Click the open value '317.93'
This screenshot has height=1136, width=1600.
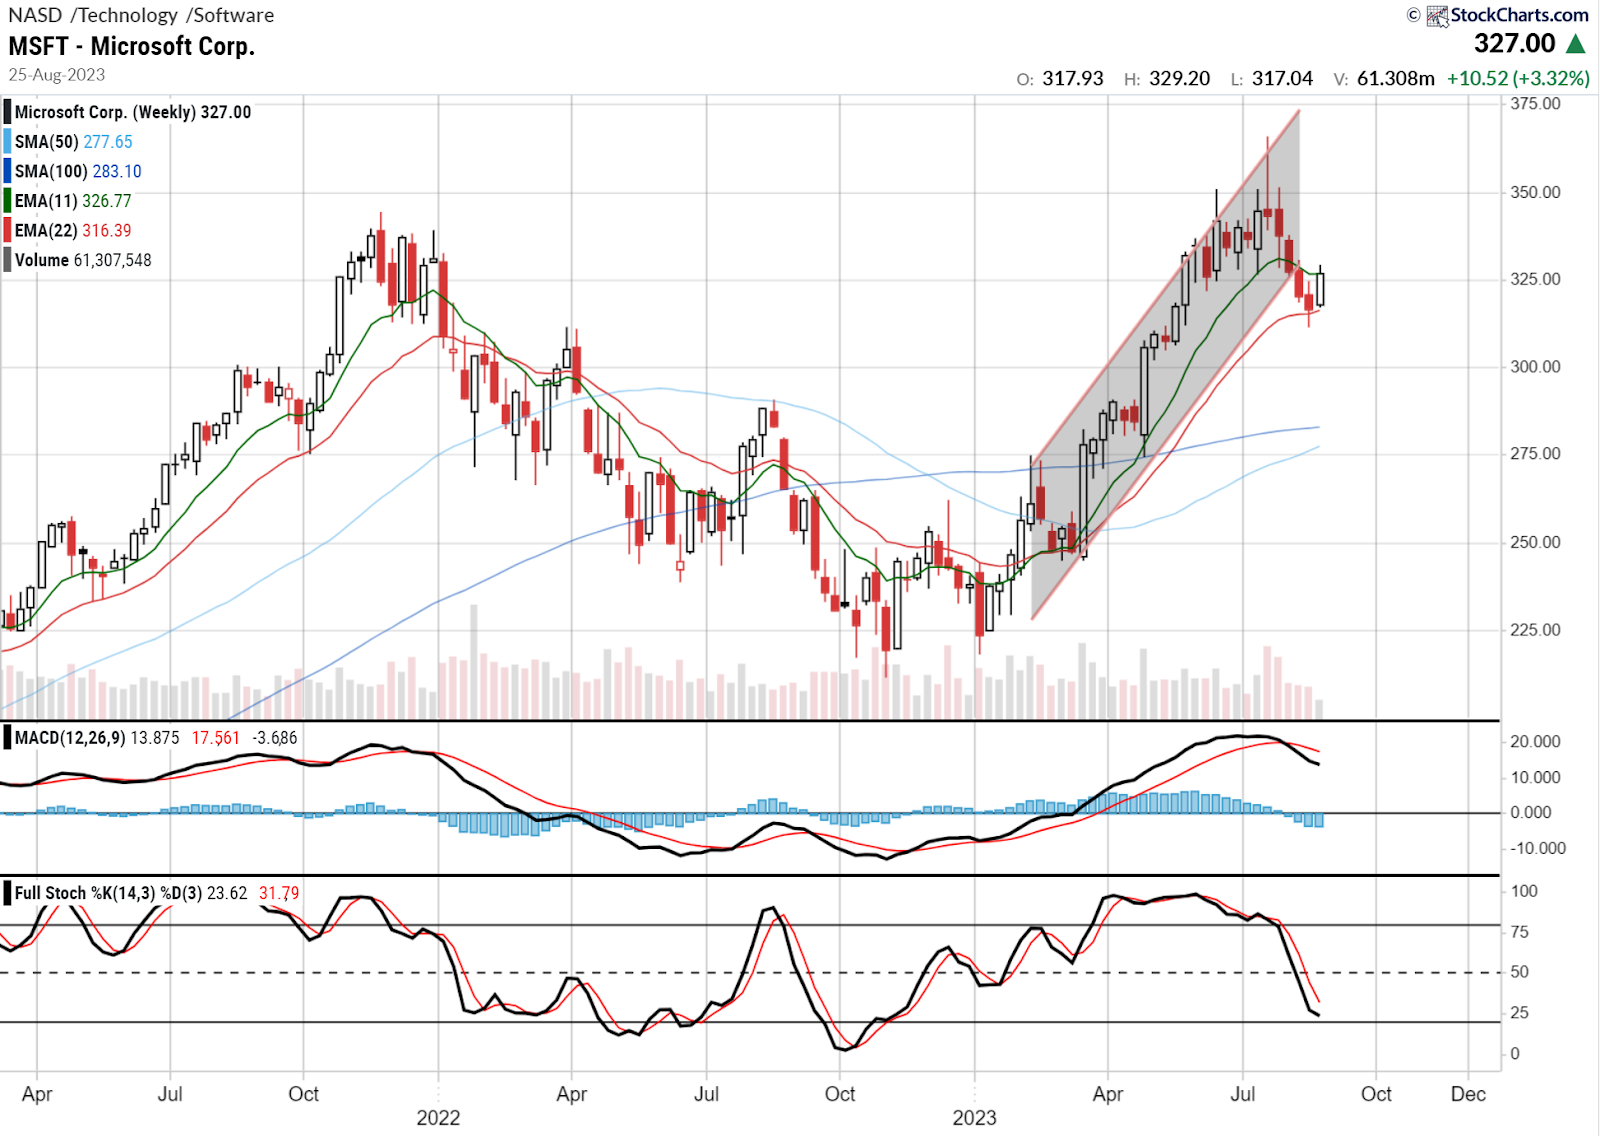(1073, 79)
